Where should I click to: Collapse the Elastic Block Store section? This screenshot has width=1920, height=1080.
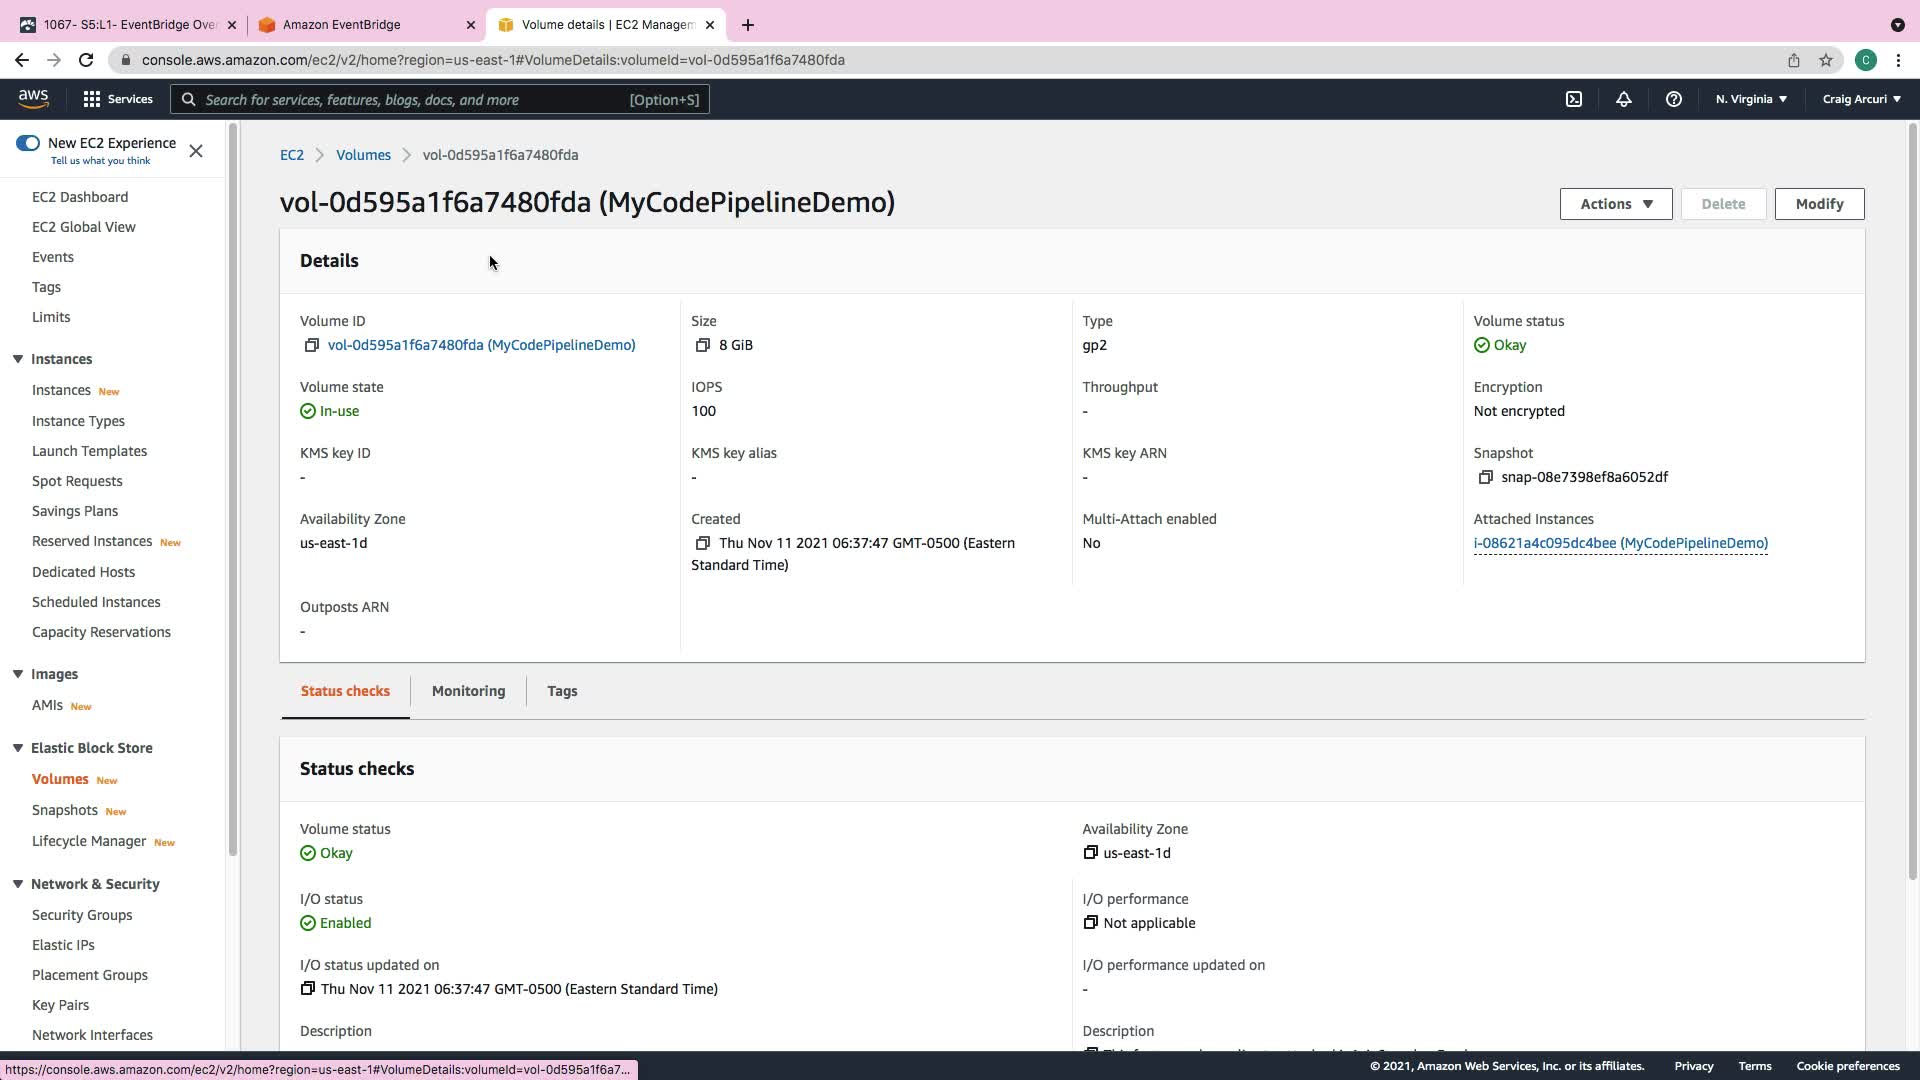click(x=18, y=748)
